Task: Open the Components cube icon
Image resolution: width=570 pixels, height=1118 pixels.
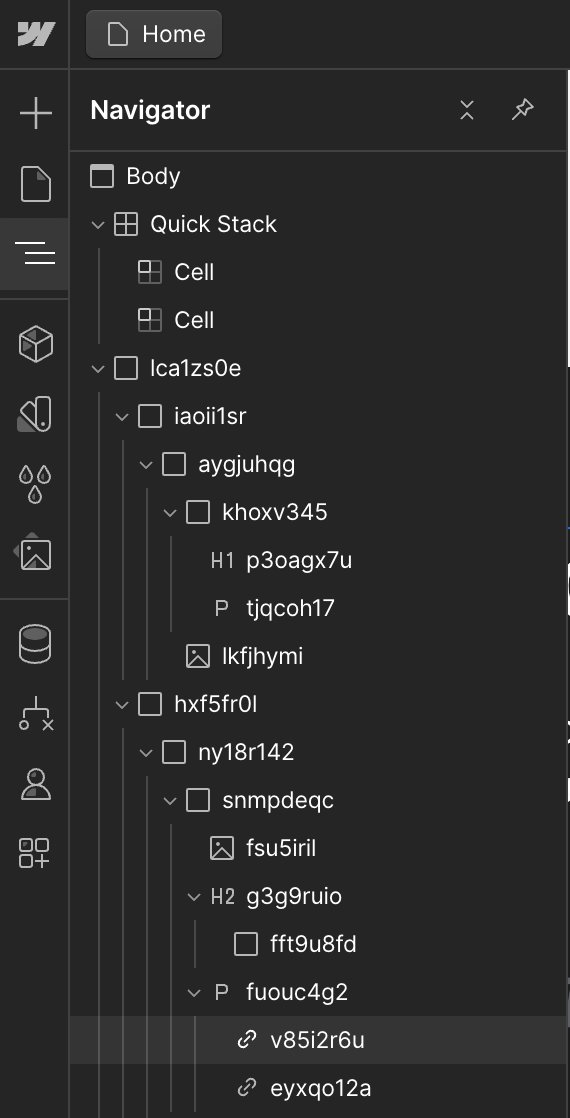Action: coord(35,344)
